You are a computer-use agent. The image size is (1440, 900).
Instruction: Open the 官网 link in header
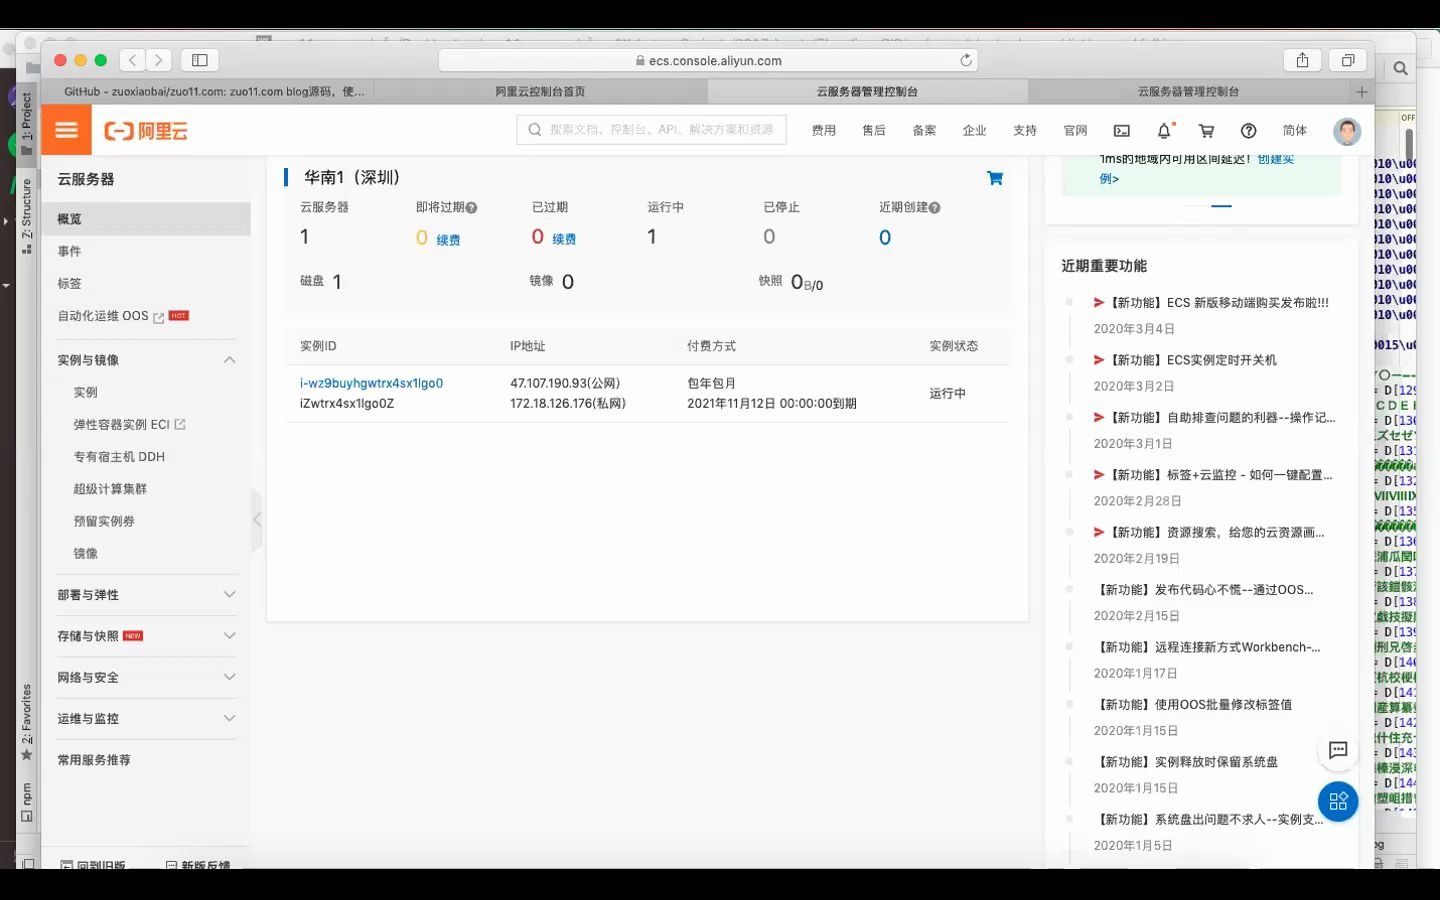[x=1075, y=131]
